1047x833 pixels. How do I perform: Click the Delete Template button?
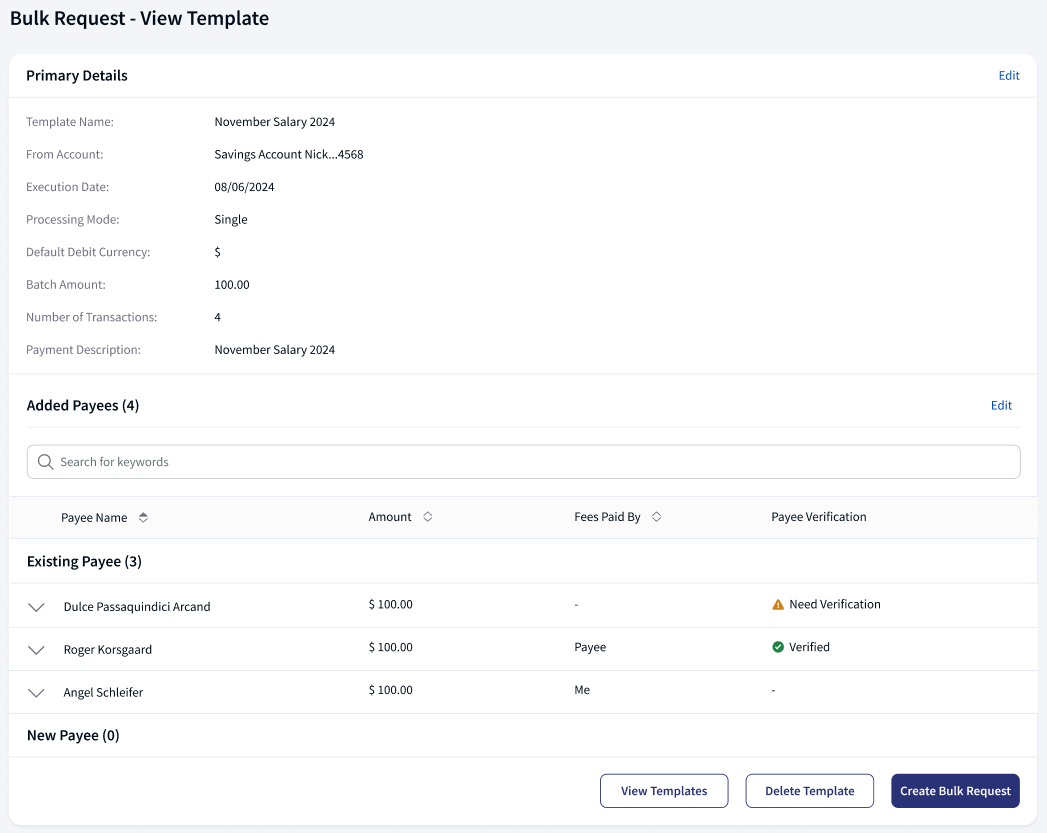[x=809, y=791]
